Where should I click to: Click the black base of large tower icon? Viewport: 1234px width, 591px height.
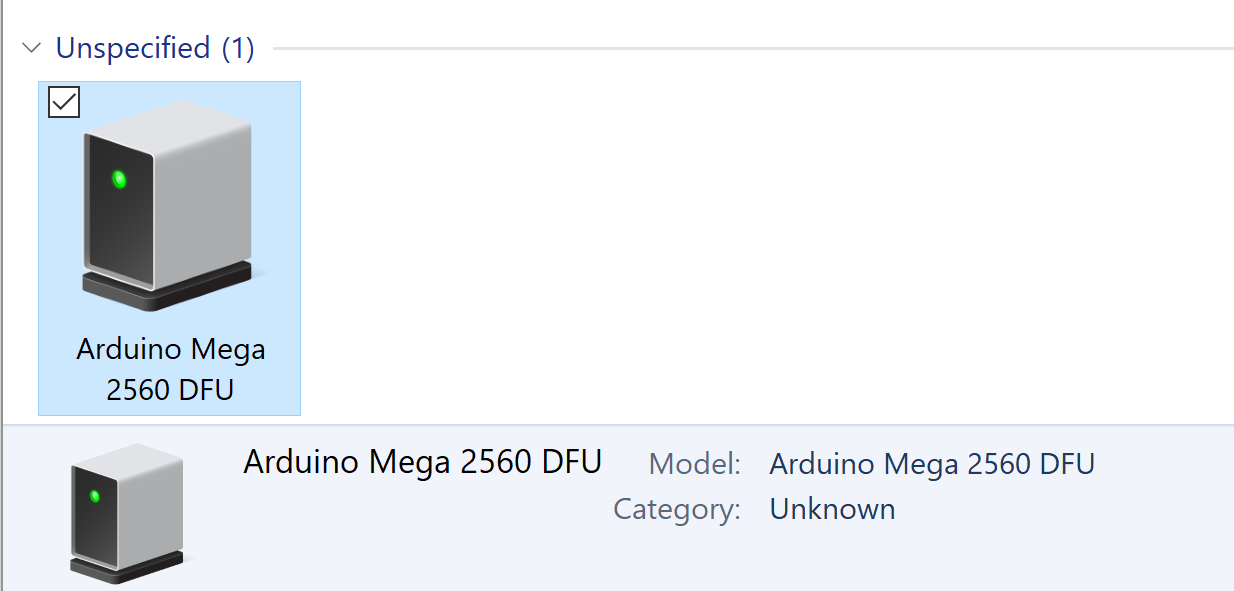point(167,288)
